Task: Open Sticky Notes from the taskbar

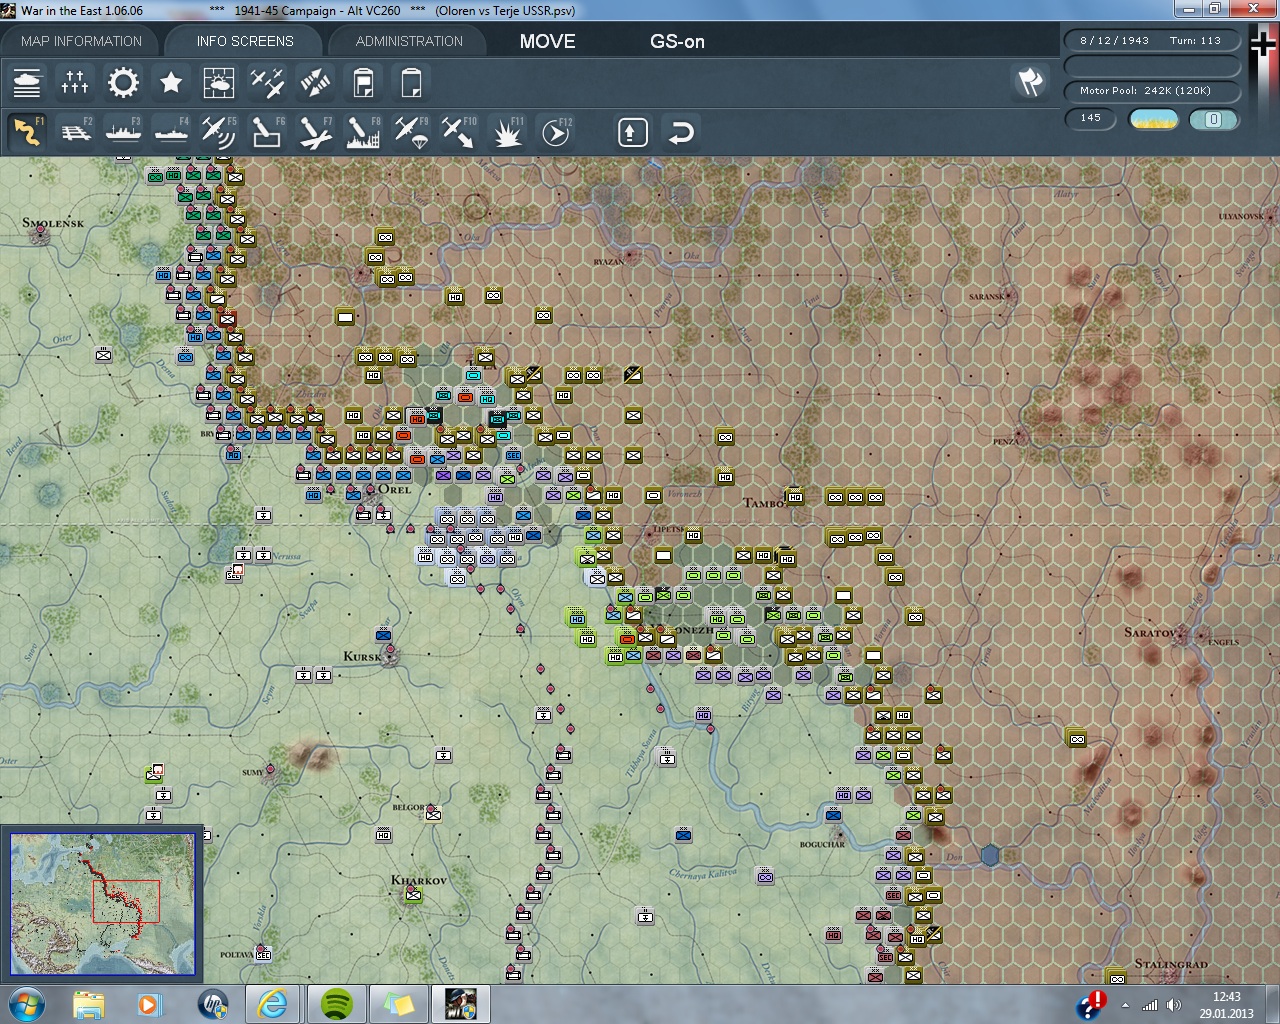Action: [399, 1004]
